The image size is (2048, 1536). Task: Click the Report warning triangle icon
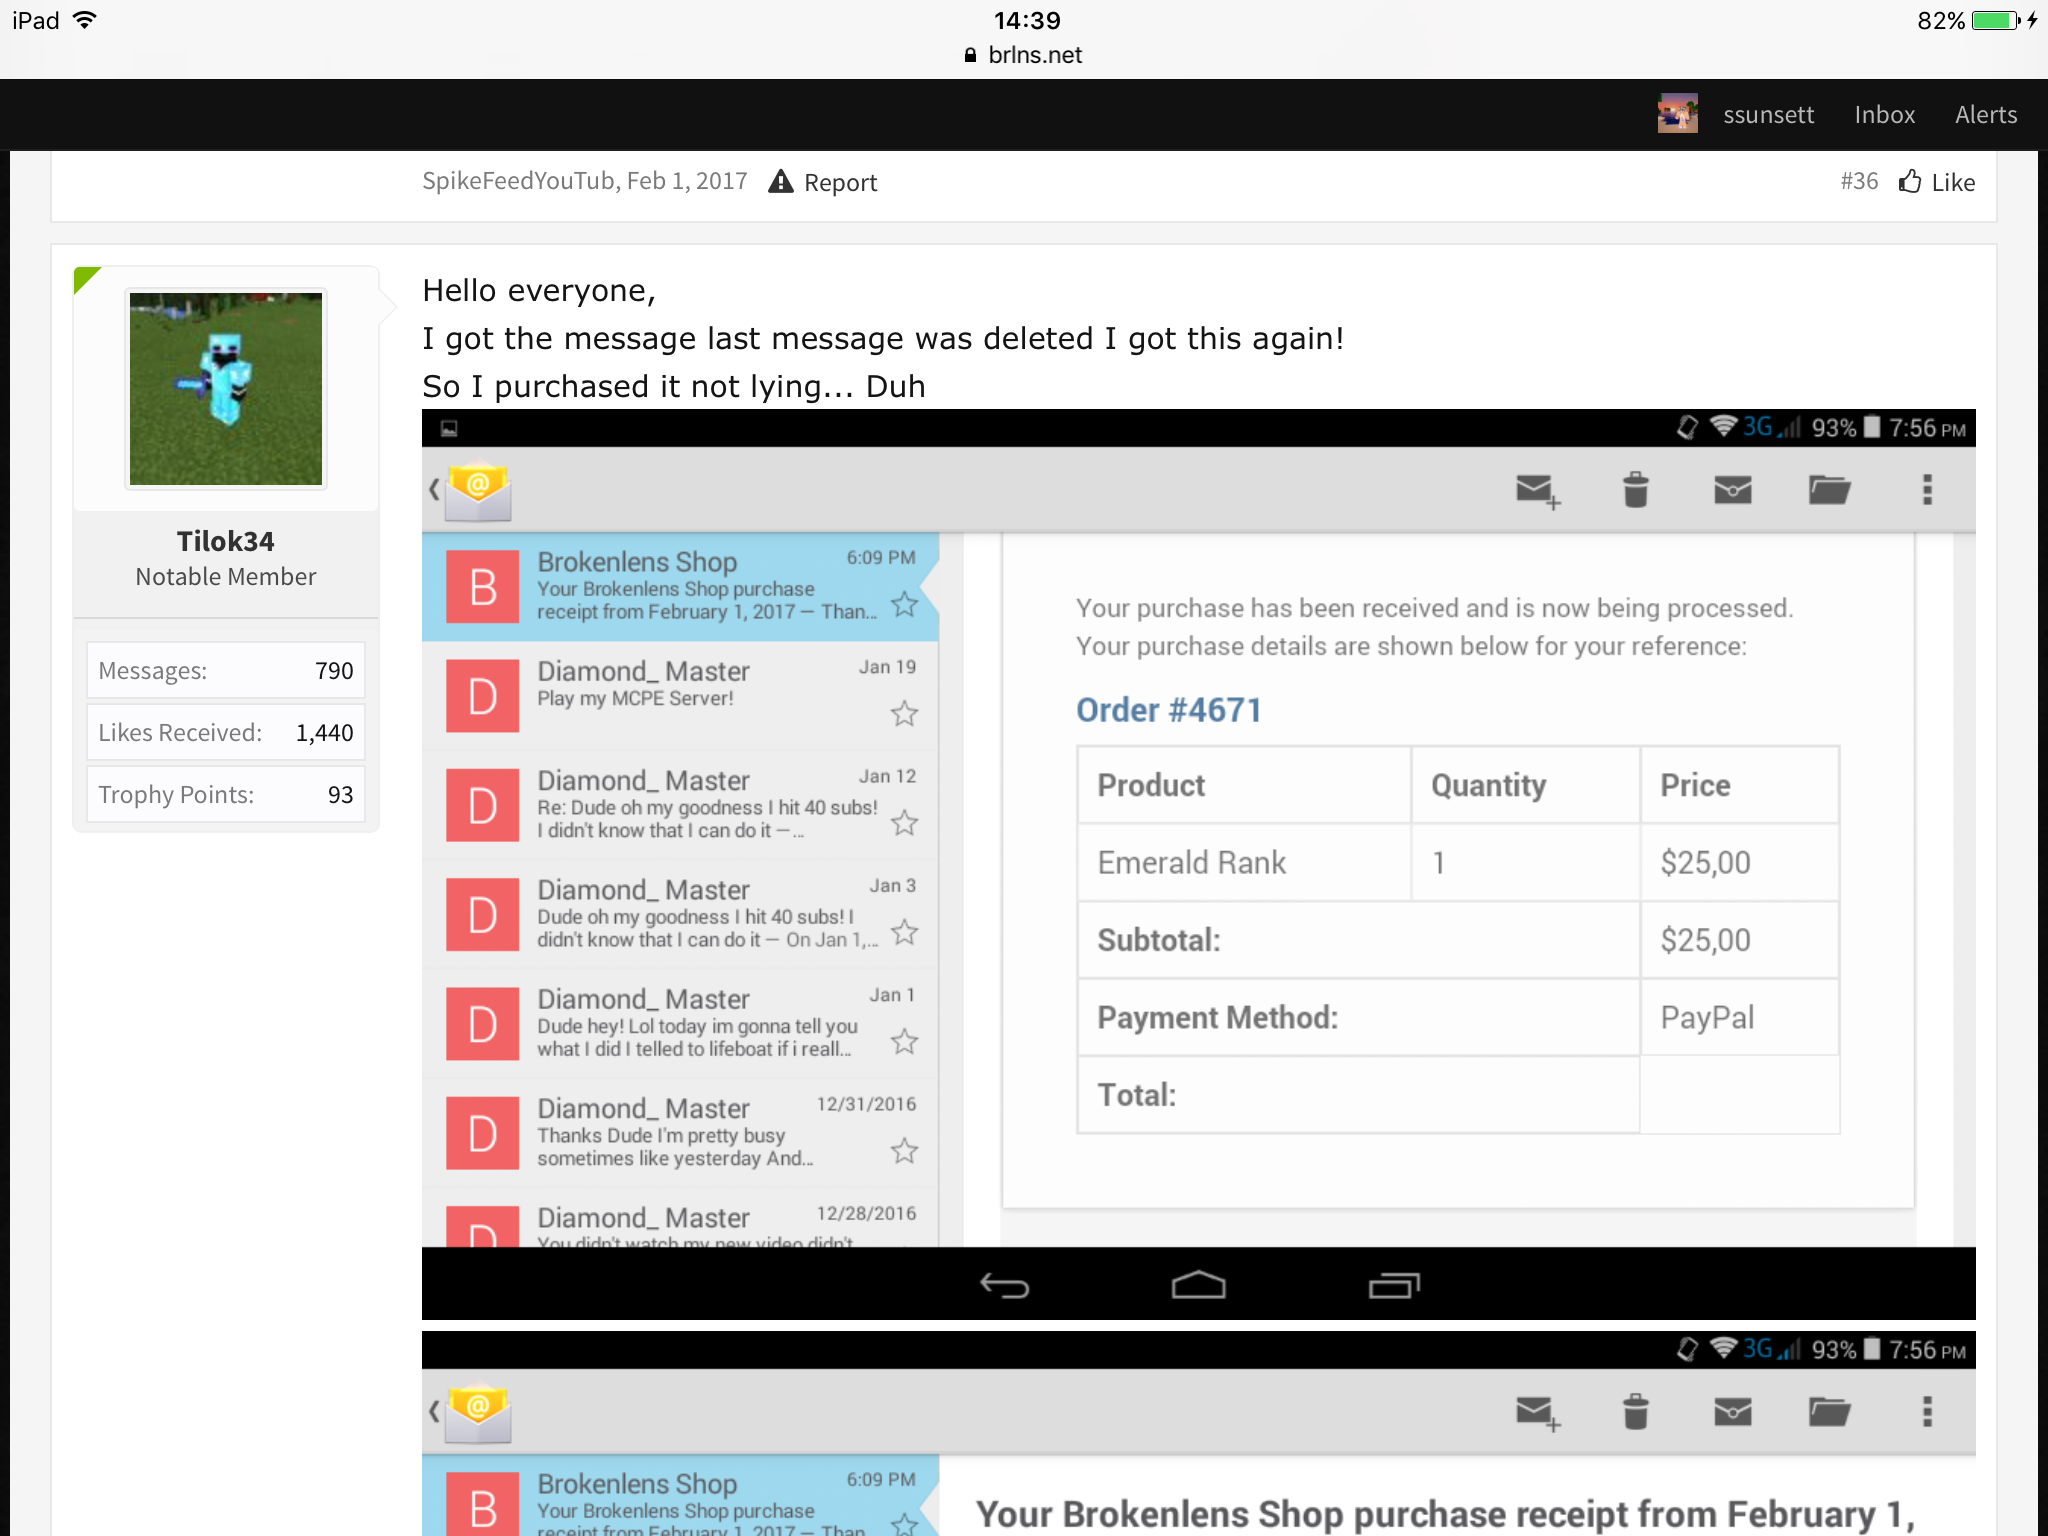[x=781, y=182]
